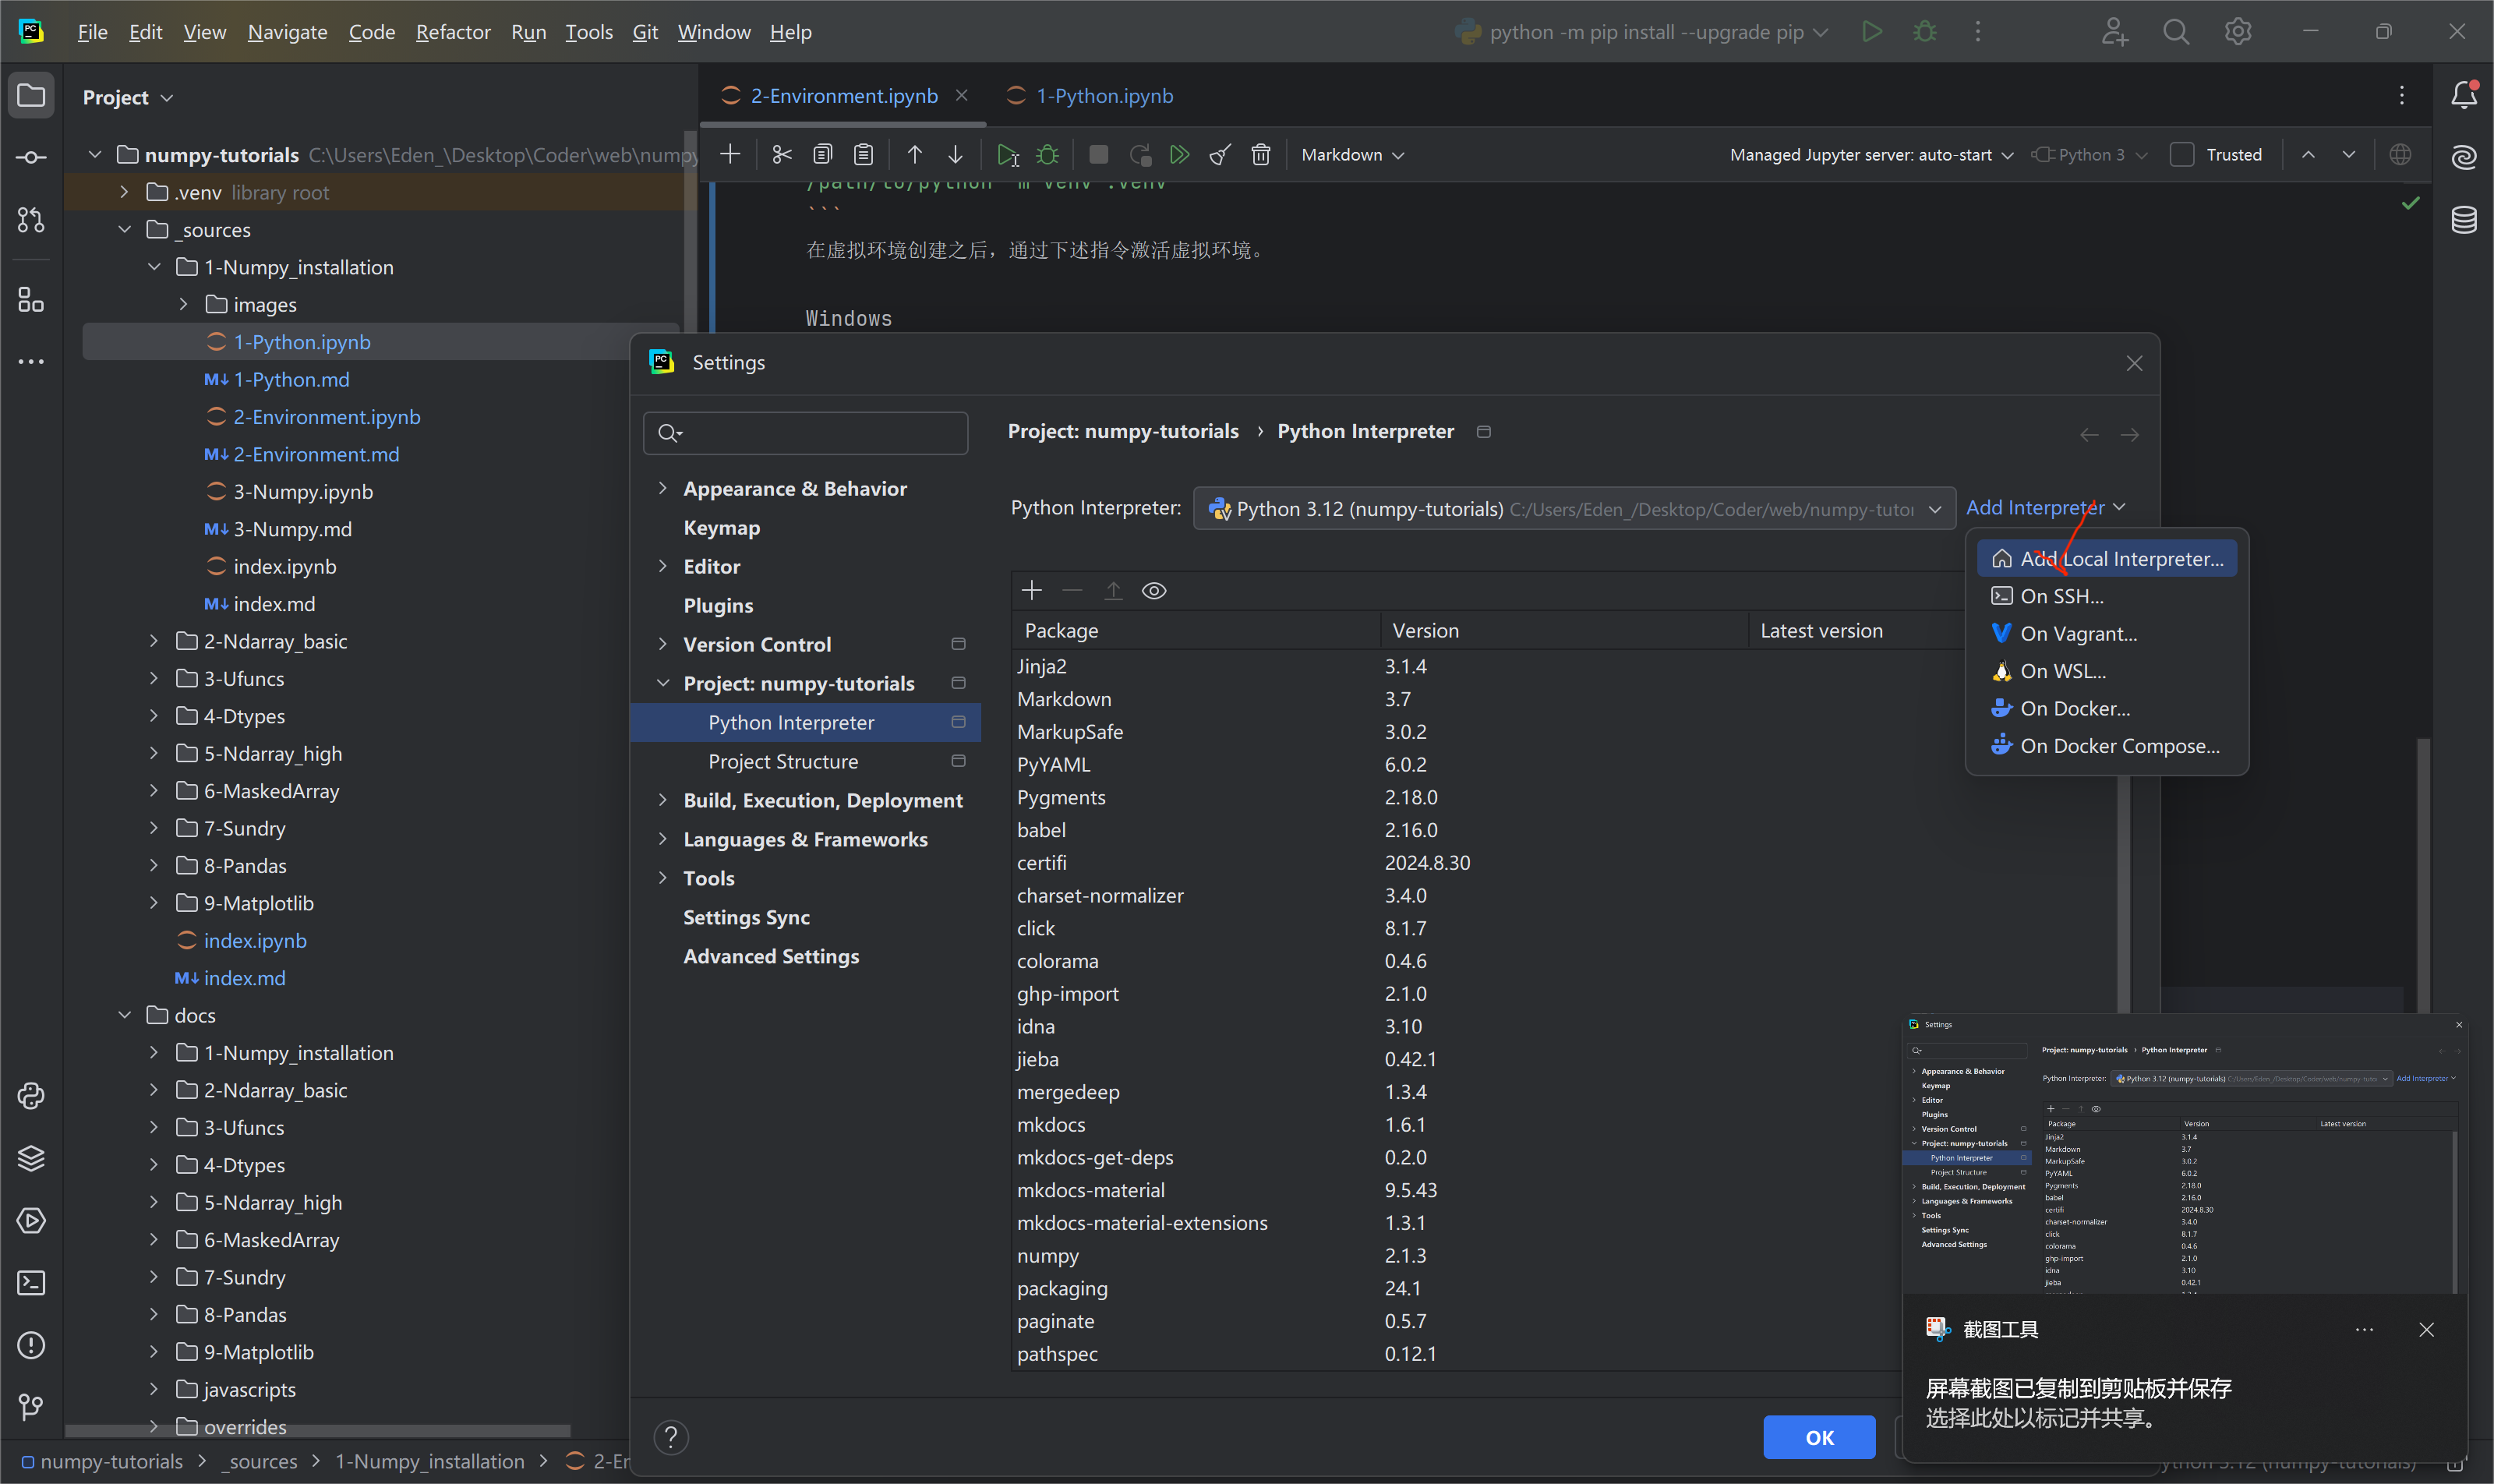Open AI Assistant spiral icon
2494x1484 pixels.
coord(2464,157)
